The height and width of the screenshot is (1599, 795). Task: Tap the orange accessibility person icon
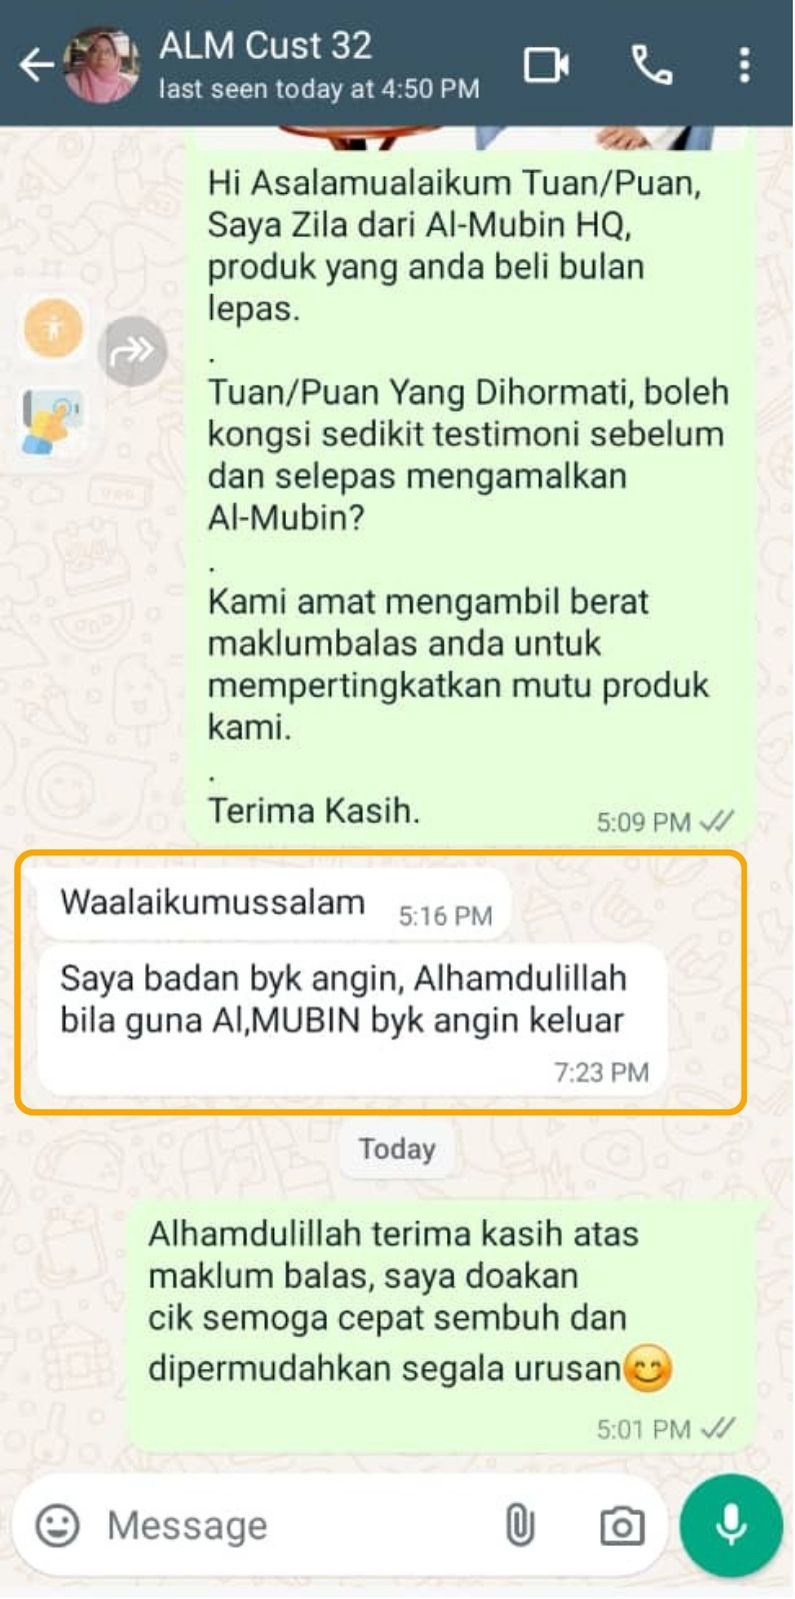click(x=53, y=327)
